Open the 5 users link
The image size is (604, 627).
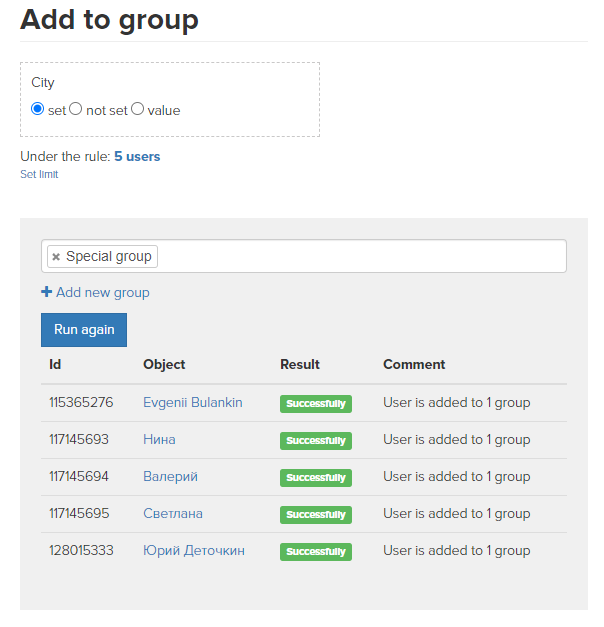click(x=137, y=156)
